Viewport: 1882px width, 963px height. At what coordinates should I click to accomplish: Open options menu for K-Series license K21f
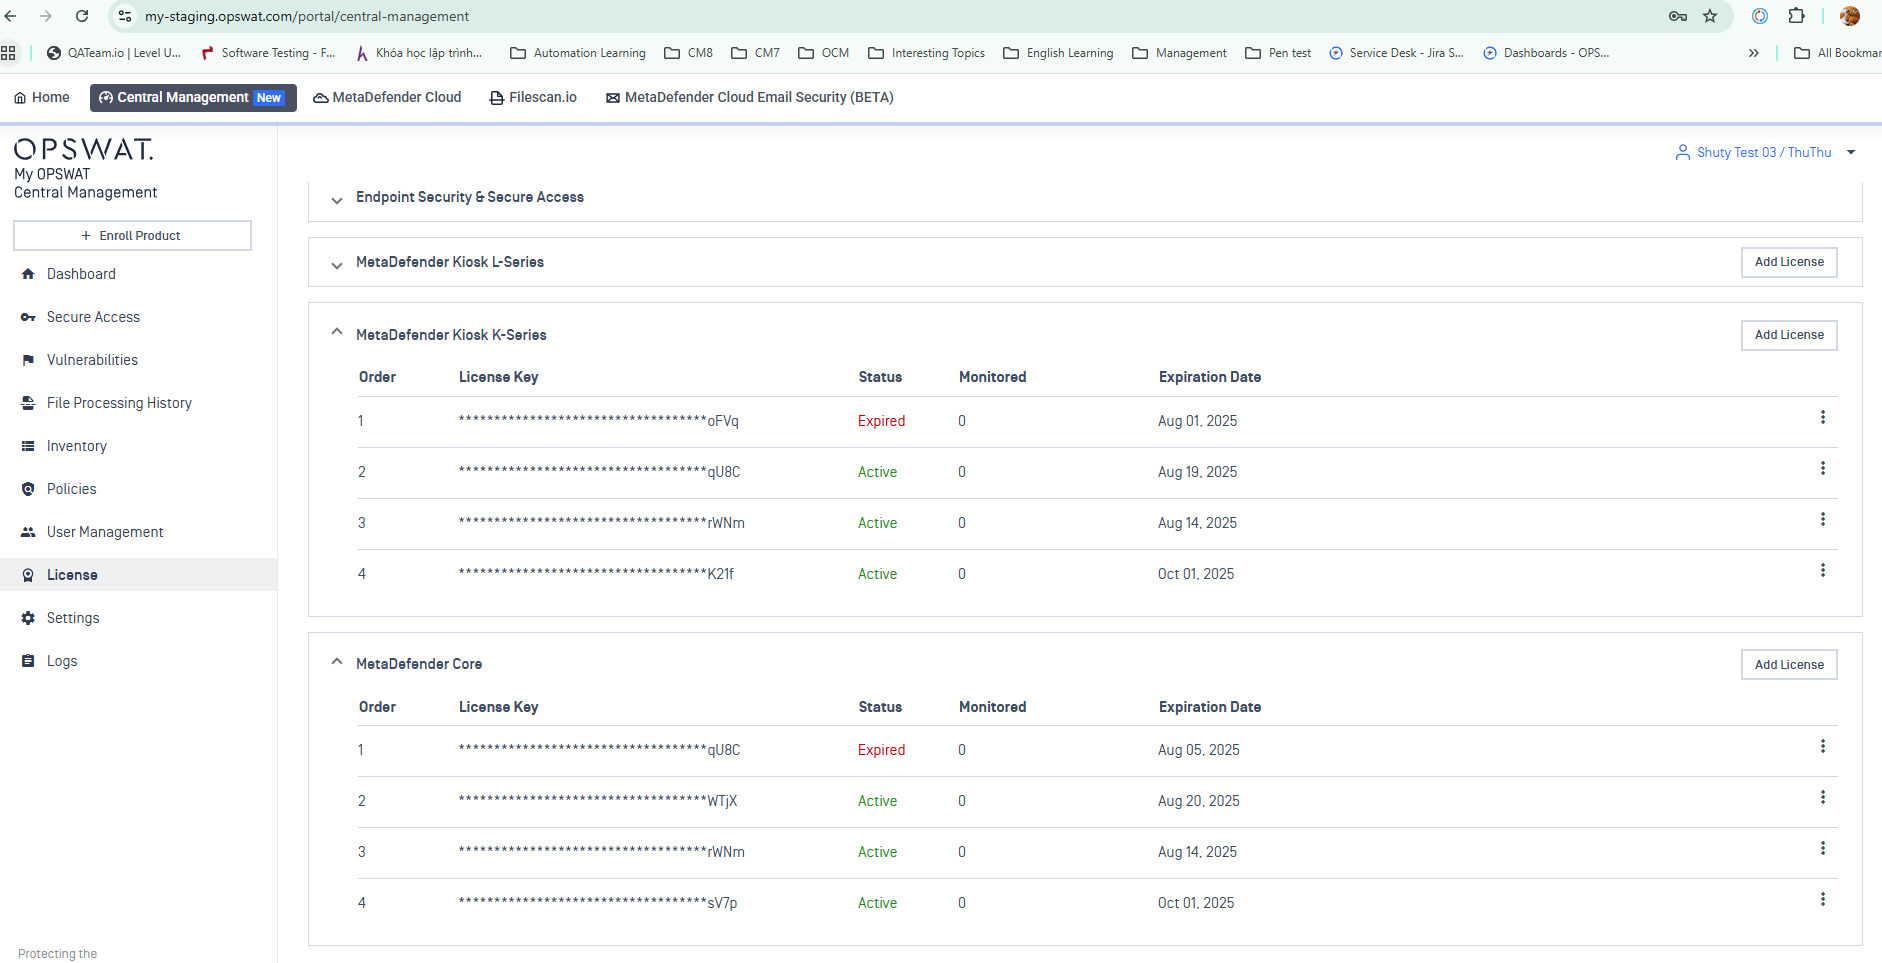pos(1823,571)
